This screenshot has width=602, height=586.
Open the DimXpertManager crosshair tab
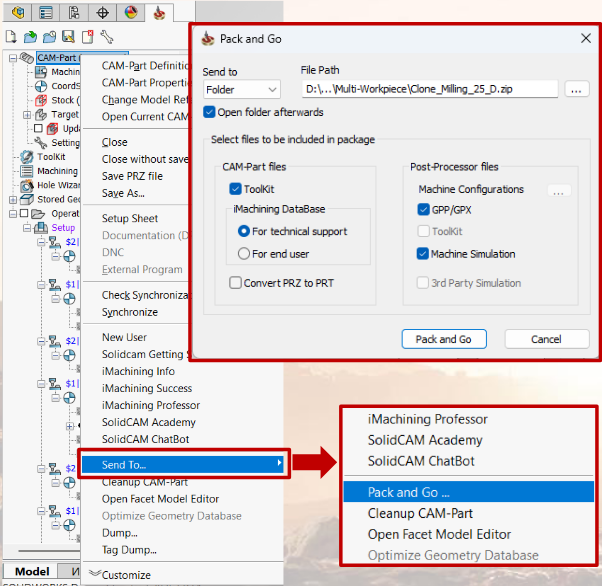coord(102,13)
